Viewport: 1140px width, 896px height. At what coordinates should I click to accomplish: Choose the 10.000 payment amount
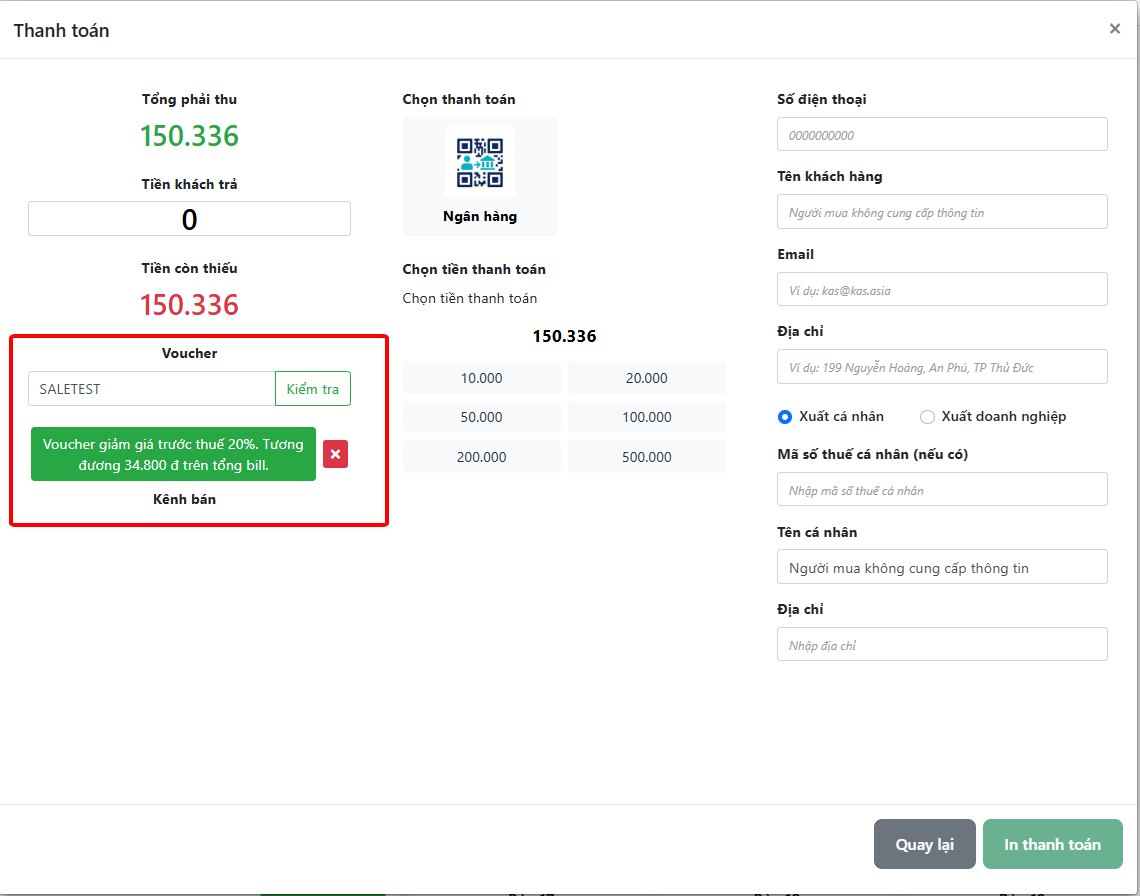point(481,378)
